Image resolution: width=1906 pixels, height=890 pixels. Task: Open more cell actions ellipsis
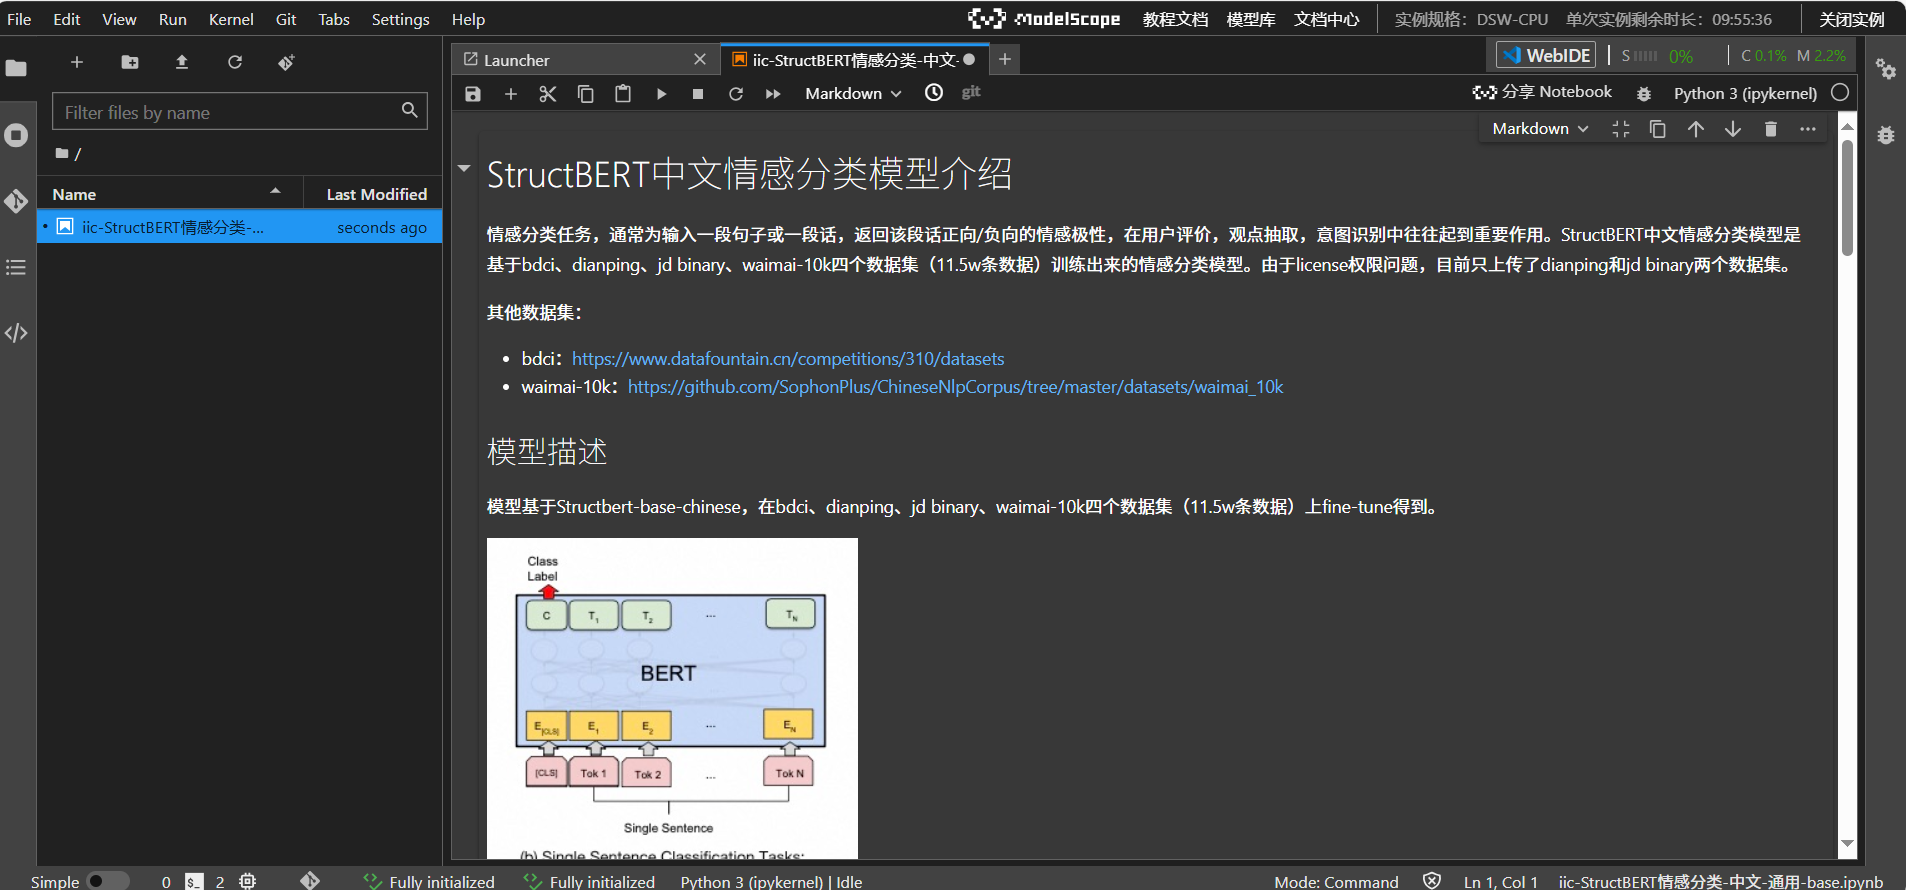pyautogui.click(x=1808, y=129)
